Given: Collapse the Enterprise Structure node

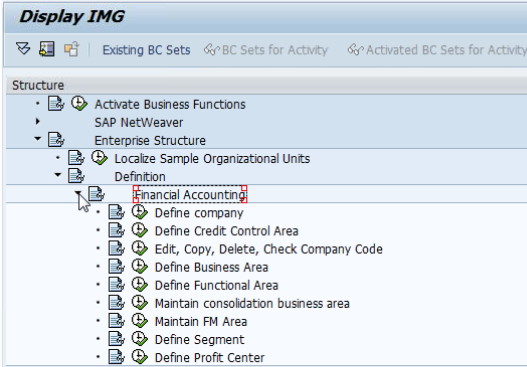Looking at the screenshot, I should click(x=38, y=138).
